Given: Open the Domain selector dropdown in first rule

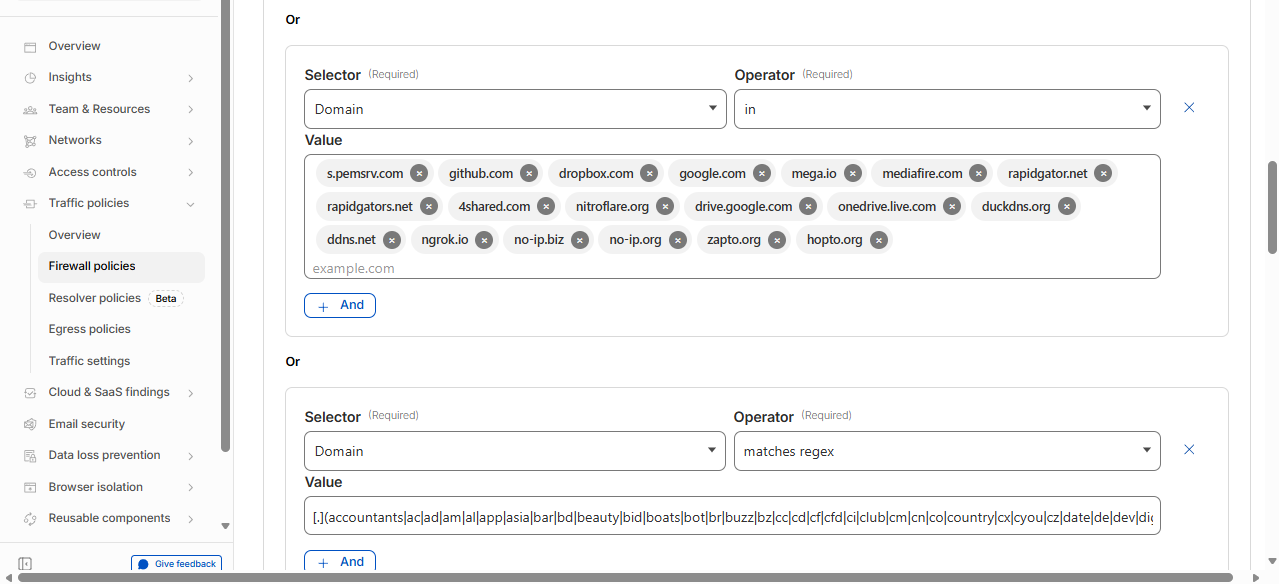Looking at the screenshot, I should coord(515,109).
